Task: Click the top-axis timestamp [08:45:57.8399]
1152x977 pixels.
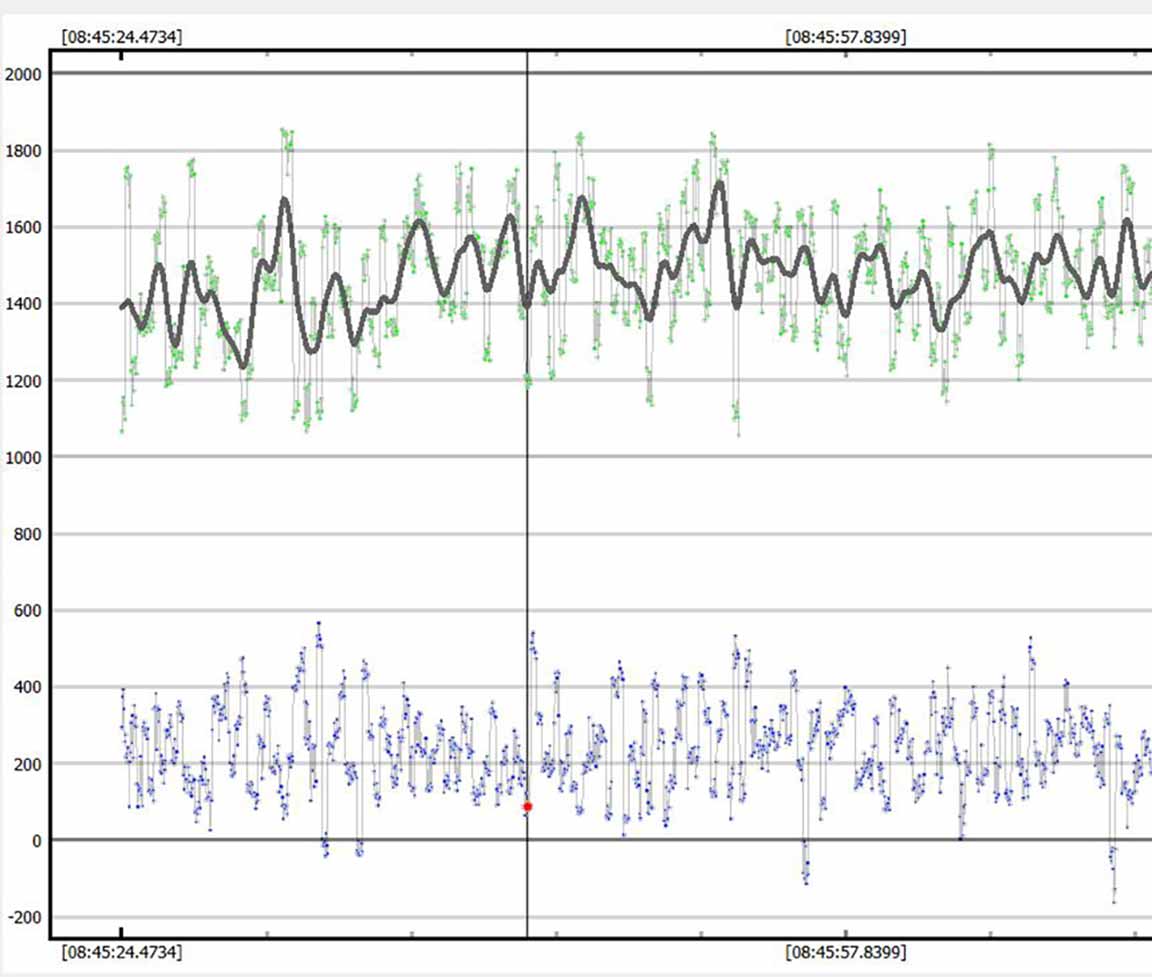Action: tap(846, 37)
